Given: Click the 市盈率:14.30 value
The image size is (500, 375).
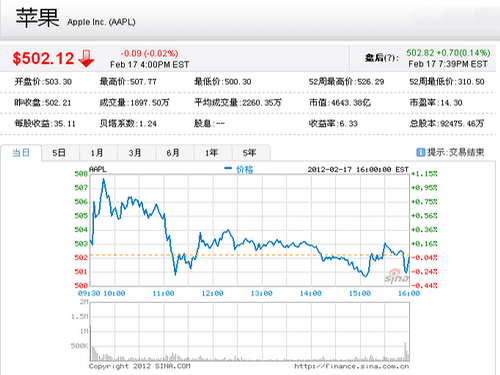Looking at the screenshot, I should click(436, 103).
